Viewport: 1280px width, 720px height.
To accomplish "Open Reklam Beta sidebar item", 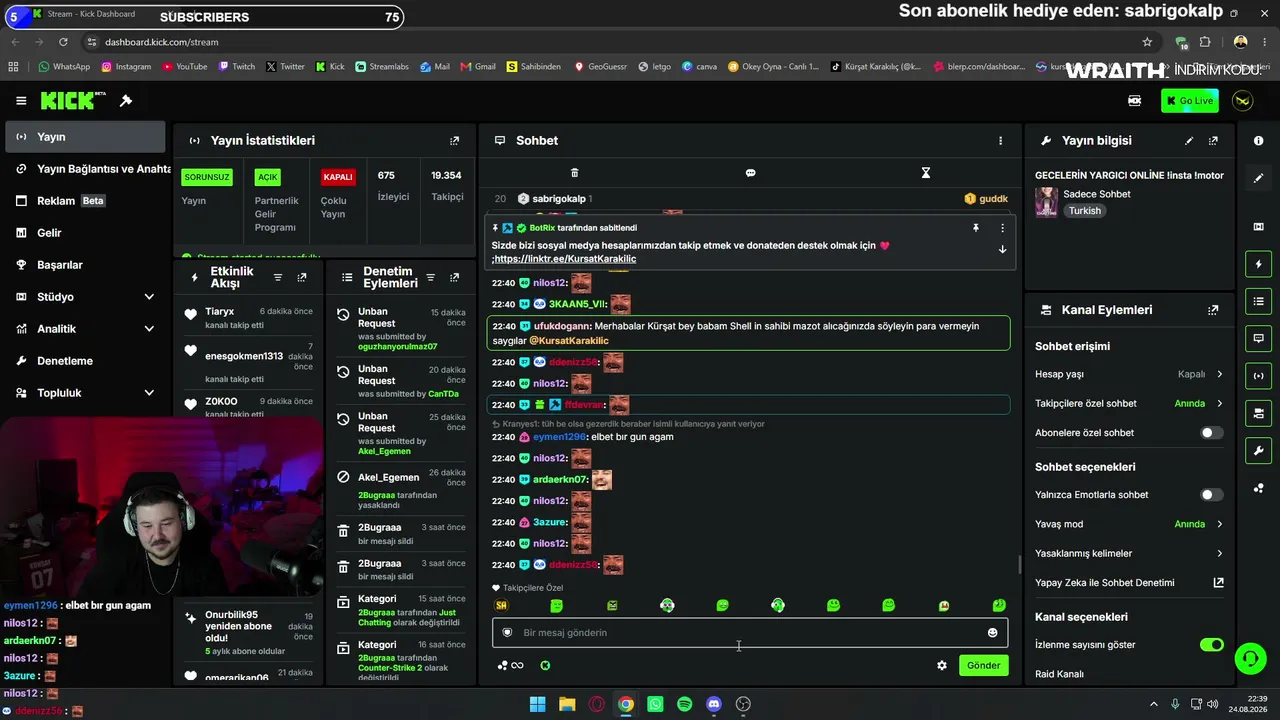I will [x=84, y=201].
